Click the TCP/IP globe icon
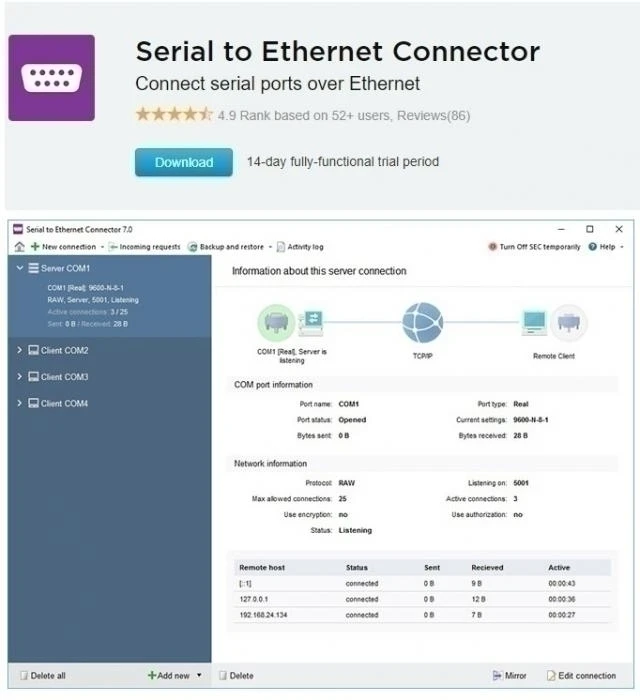 [x=422, y=323]
